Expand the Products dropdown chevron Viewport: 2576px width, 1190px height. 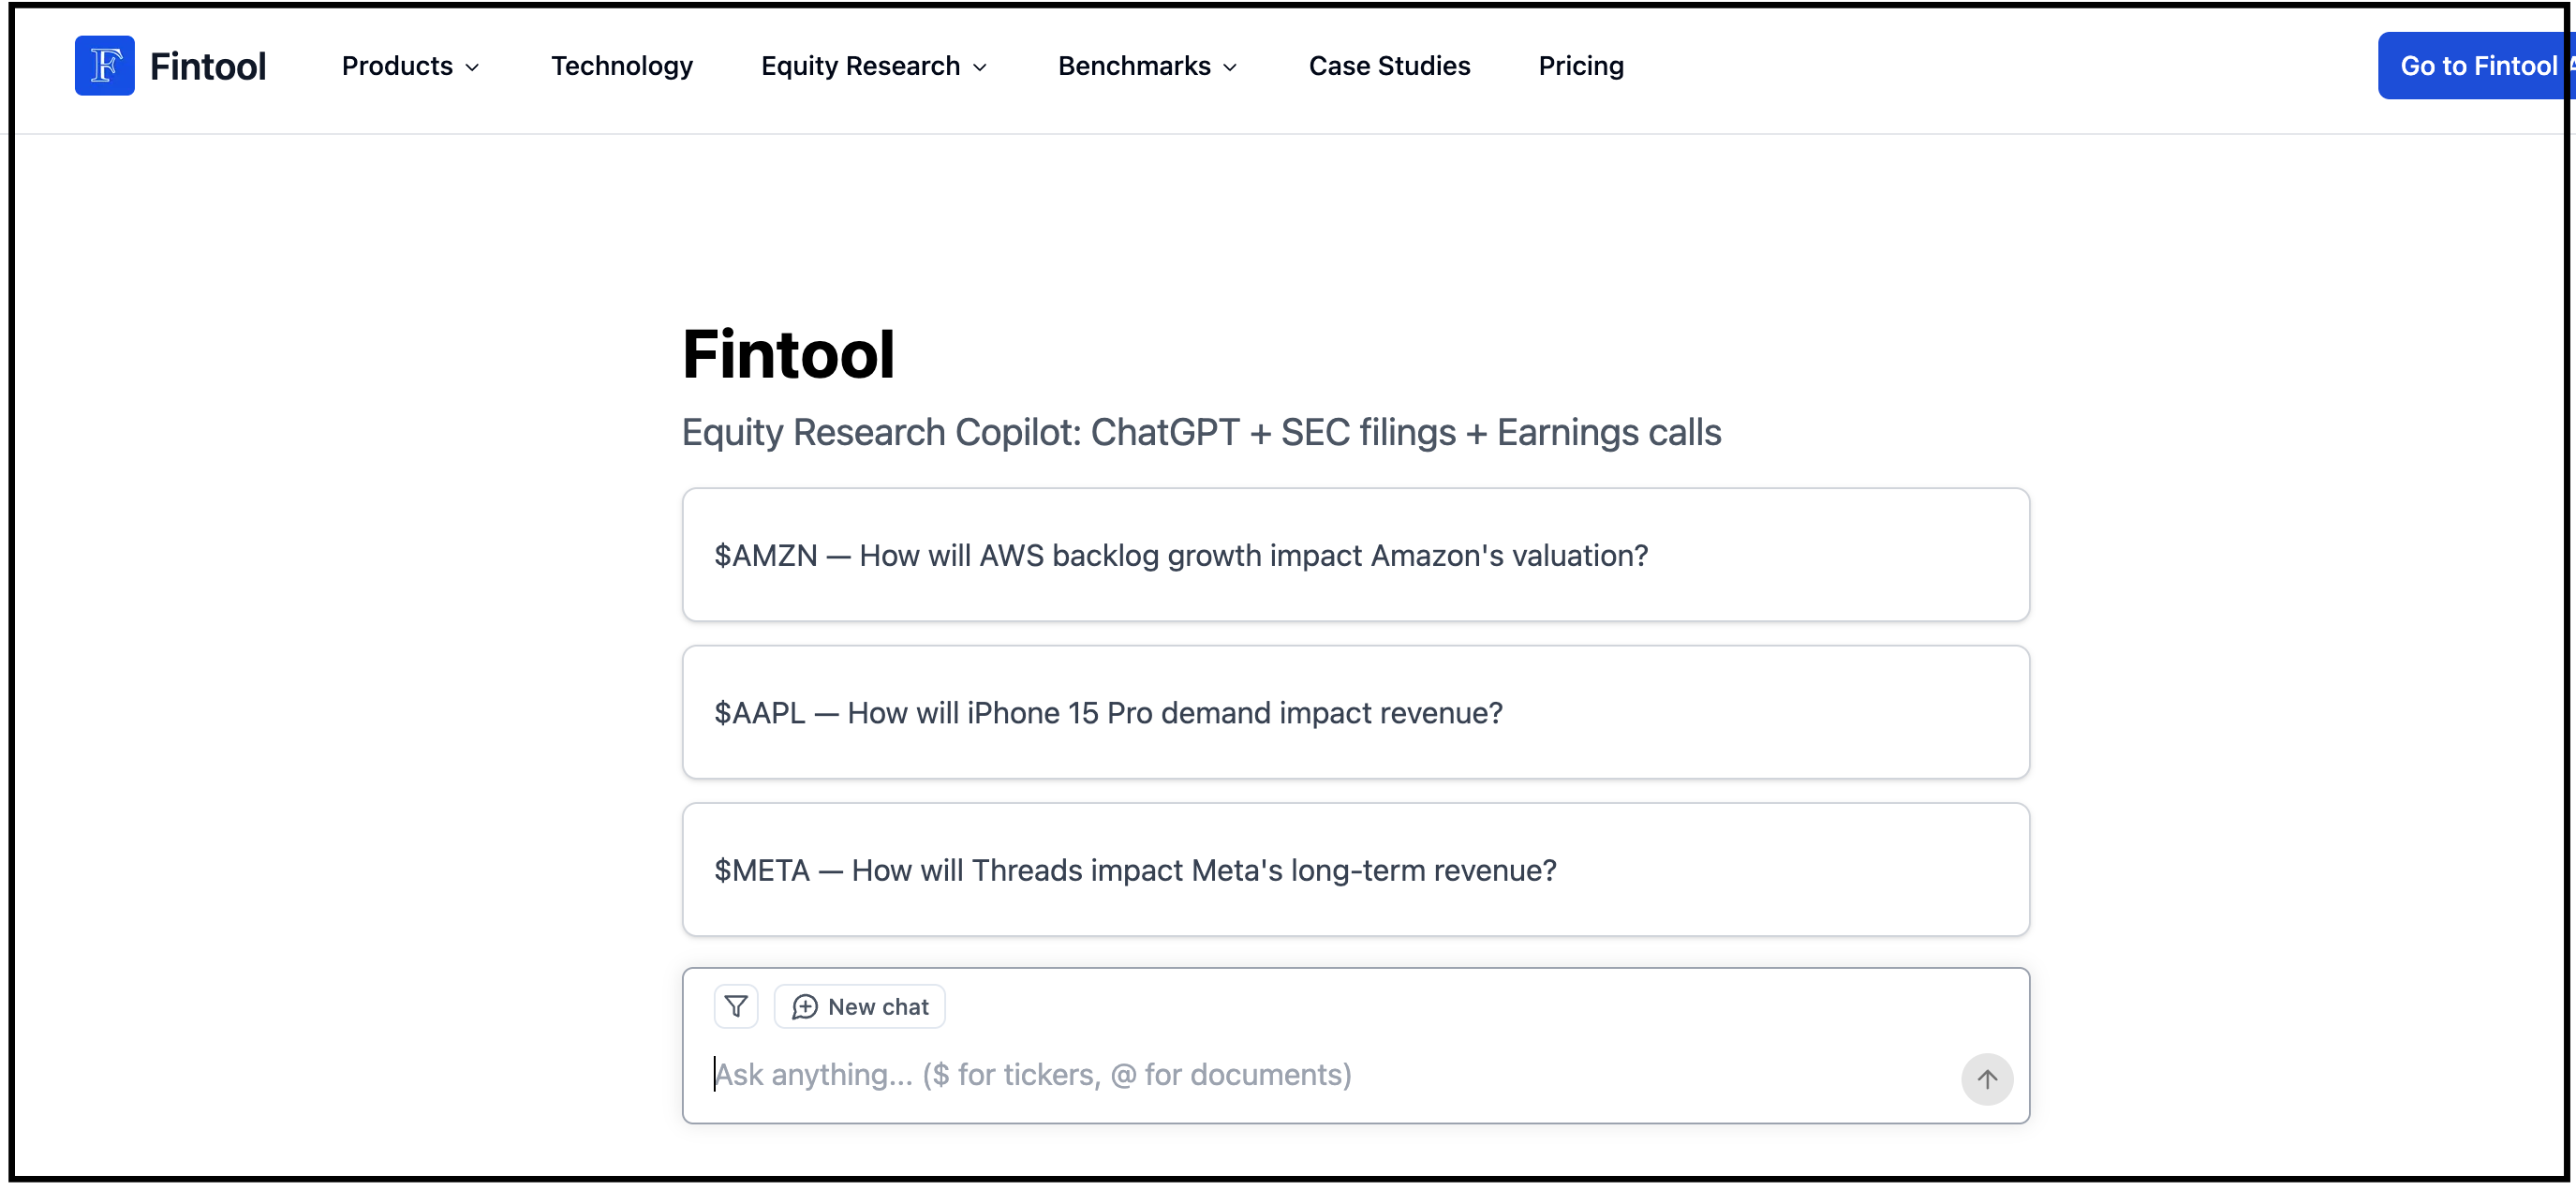472,67
